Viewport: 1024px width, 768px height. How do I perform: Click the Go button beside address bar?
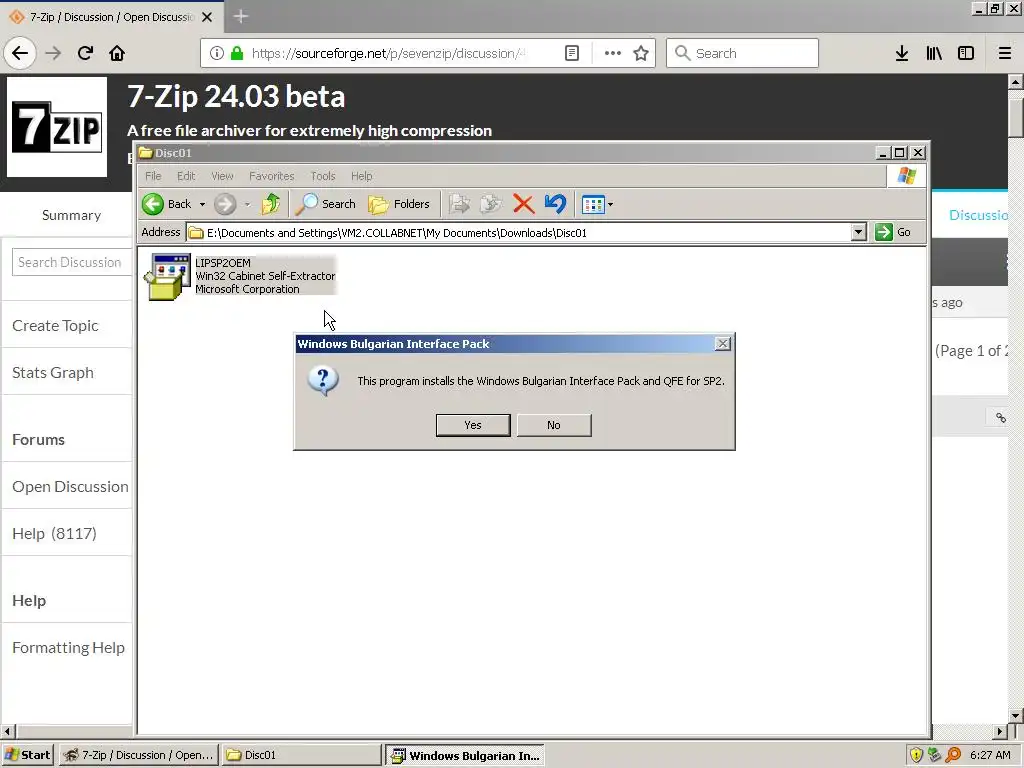893,232
